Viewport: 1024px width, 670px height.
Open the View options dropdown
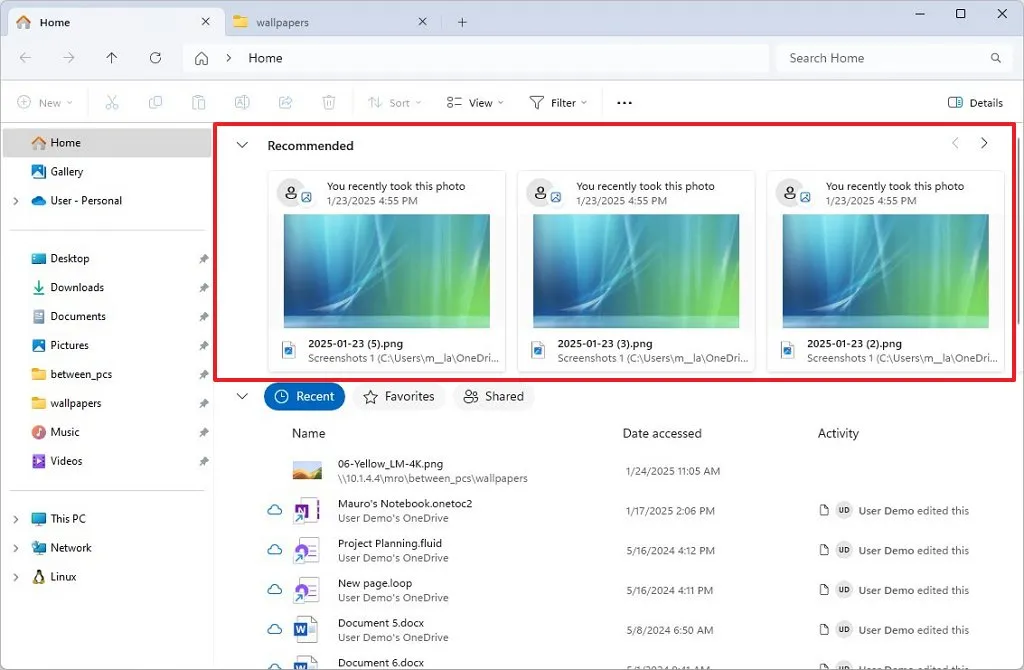coord(473,102)
